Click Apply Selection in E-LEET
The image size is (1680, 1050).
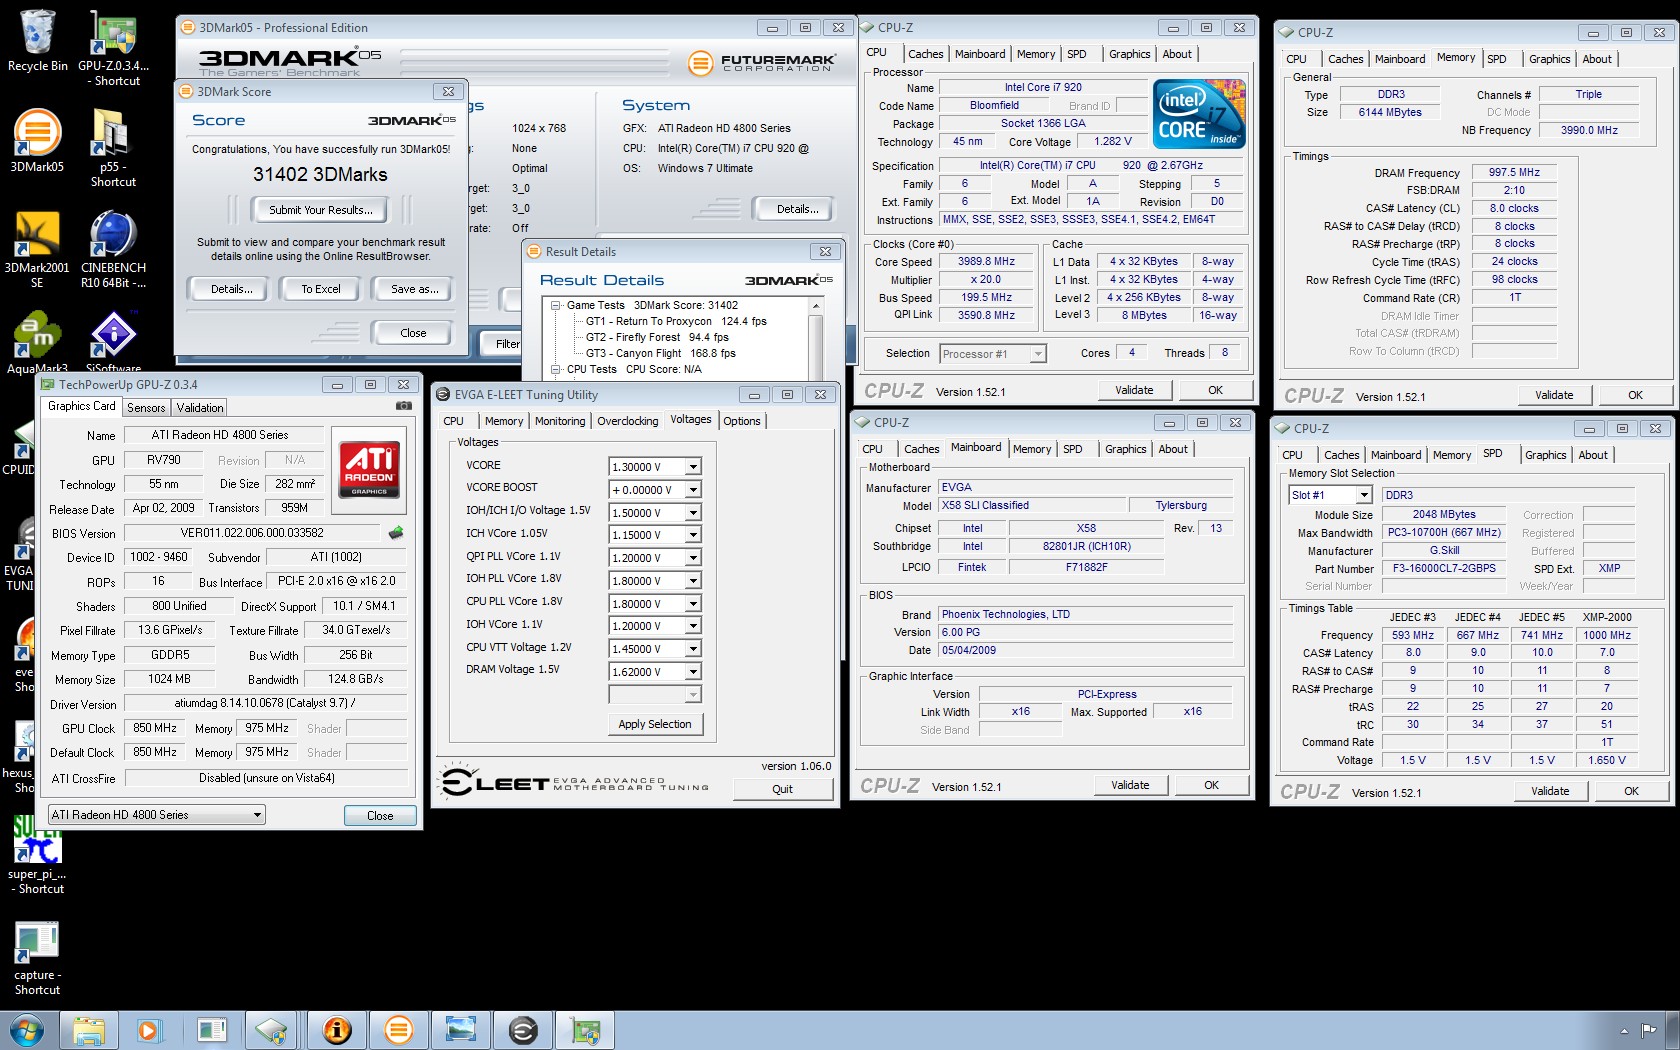(655, 724)
